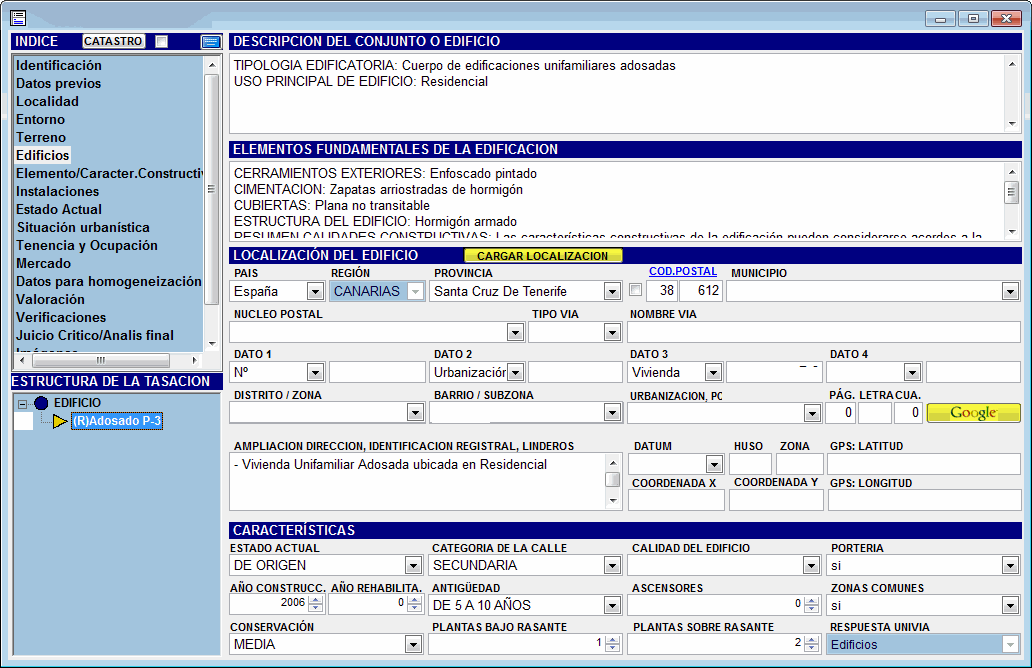Open the BARRIO / SUBZONA dropdown

612,413
